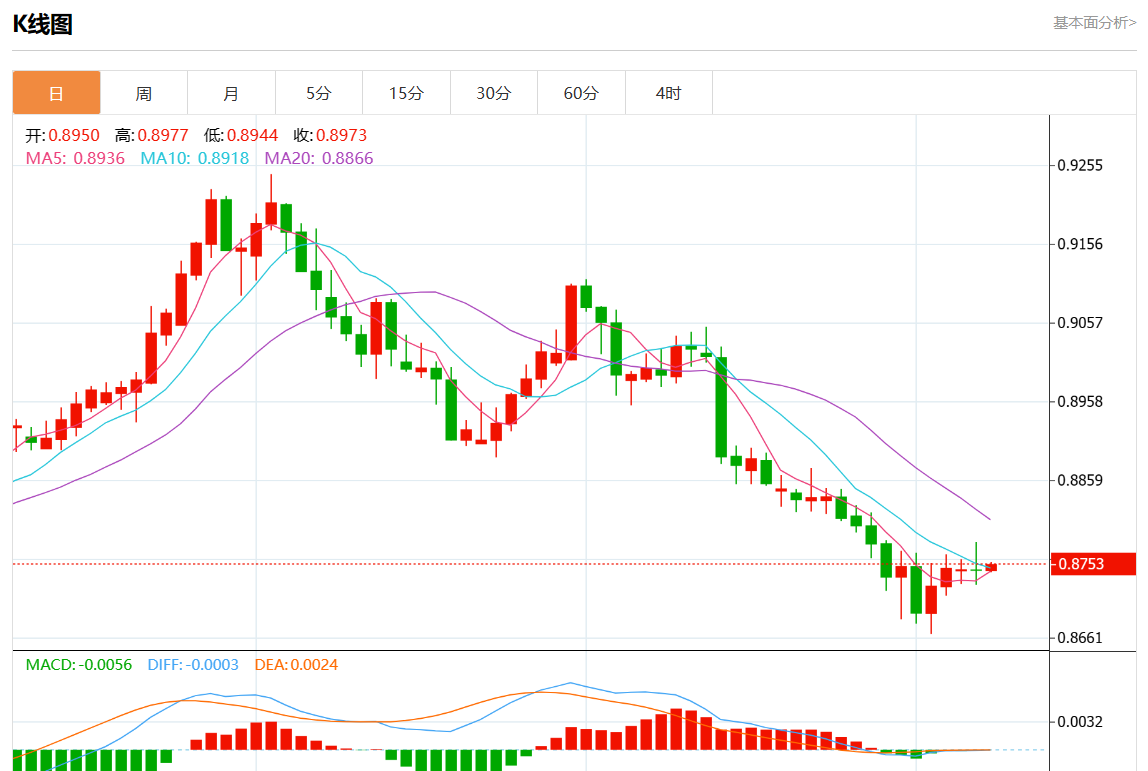The image size is (1148, 771).
Task: Select the 日 daily chart tab
Action: [x=56, y=93]
